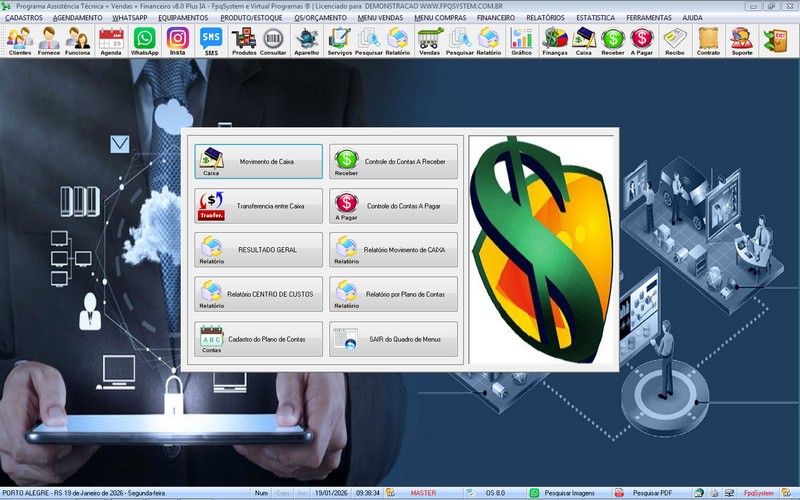Click SAIR do Quadro de Menus button

[x=393, y=339]
